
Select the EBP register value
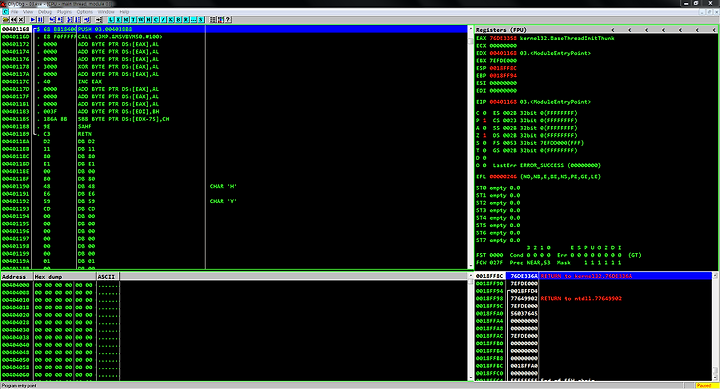click(503, 75)
